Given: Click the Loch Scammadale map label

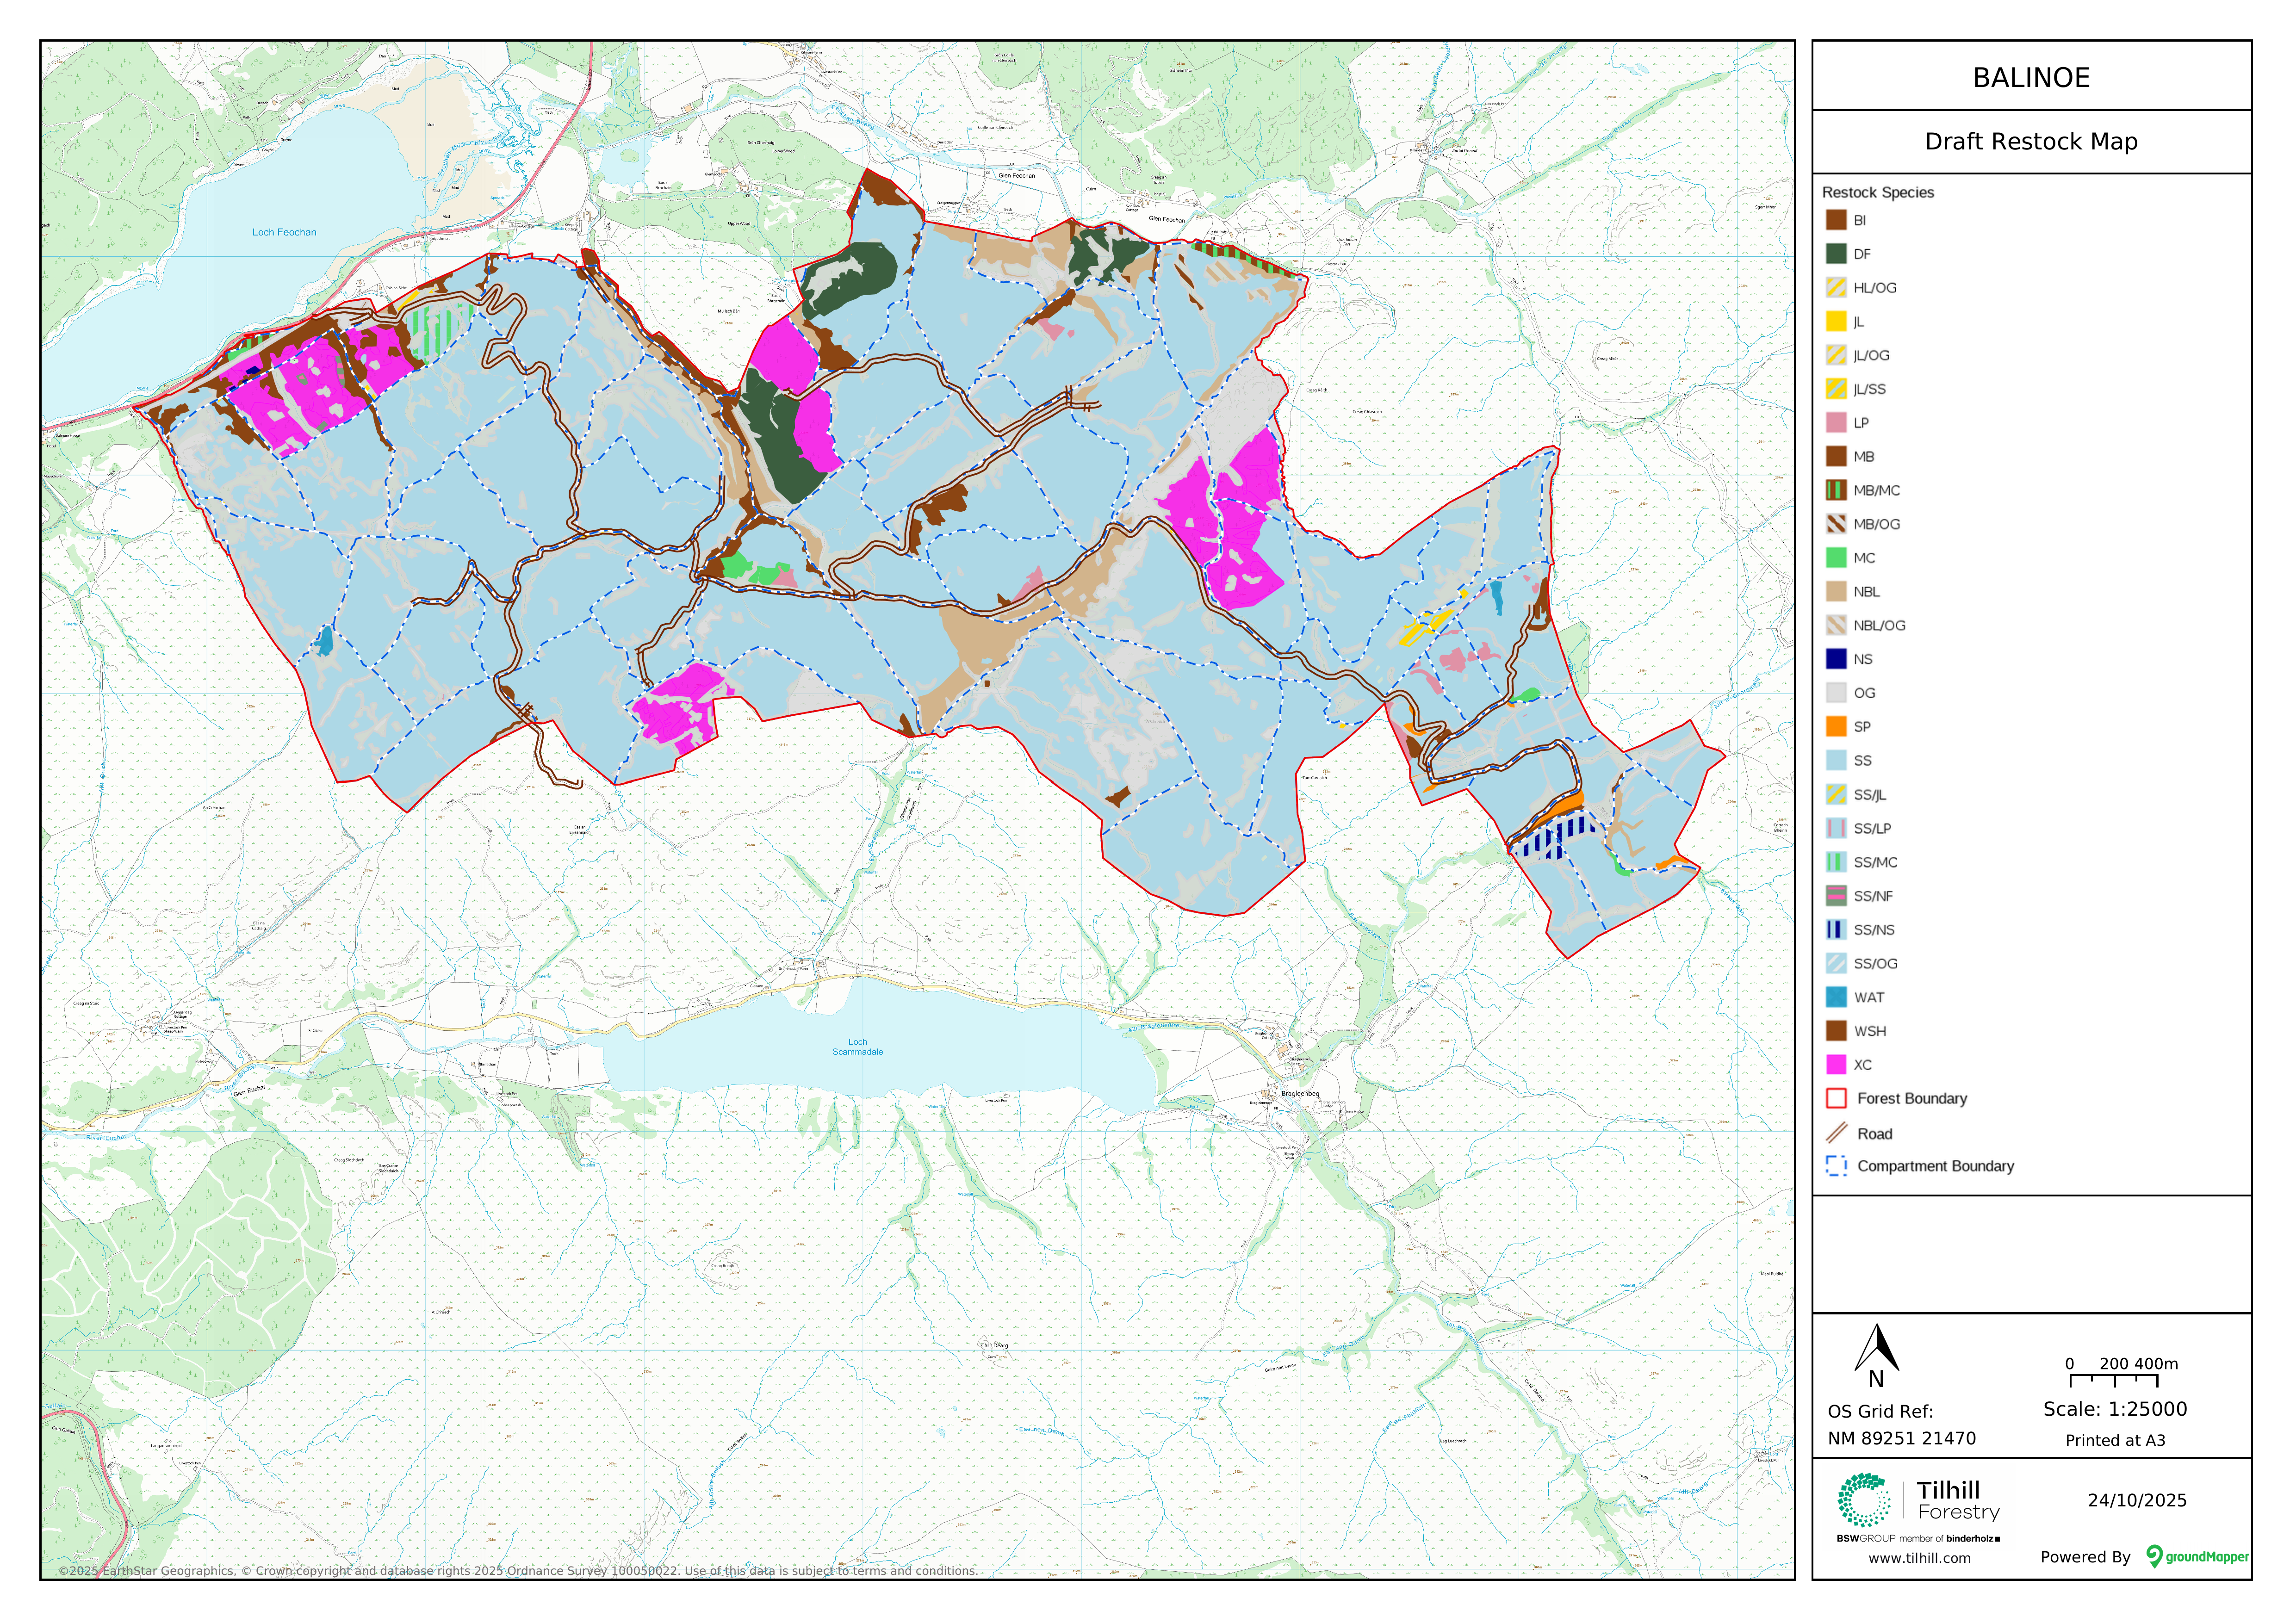Looking at the screenshot, I should (x=857, y=1046).
